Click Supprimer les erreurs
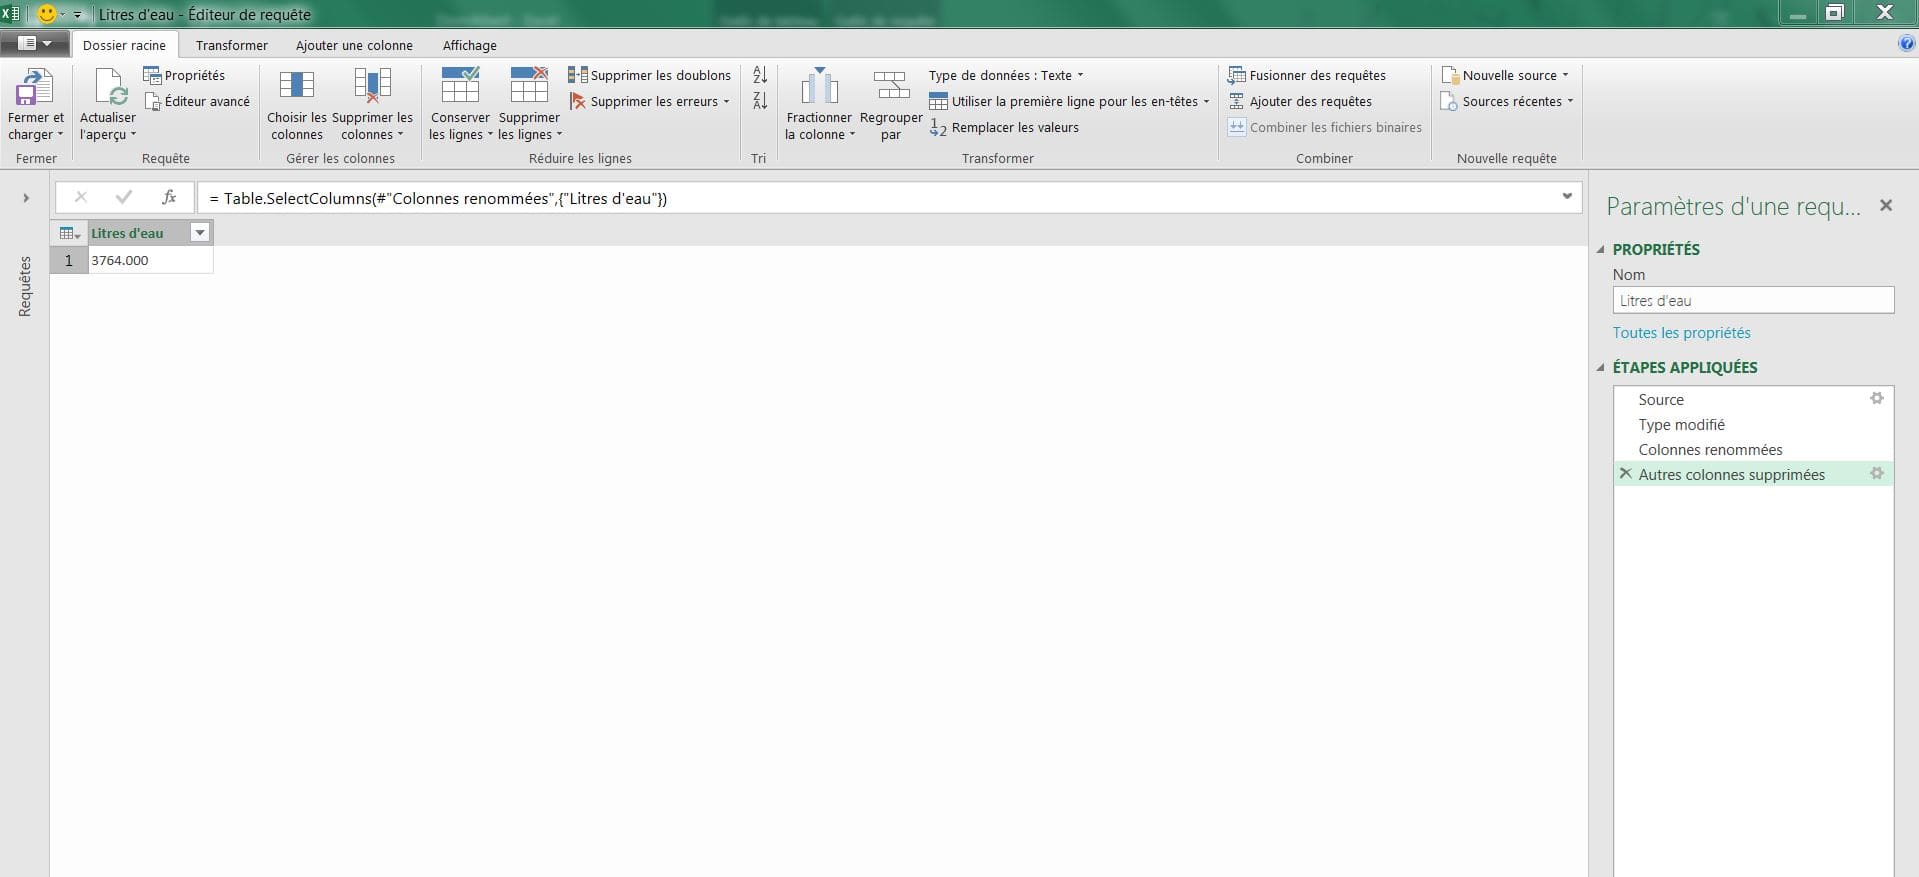1919x877 pixels. pyautogui.click(x=649, y=101)
